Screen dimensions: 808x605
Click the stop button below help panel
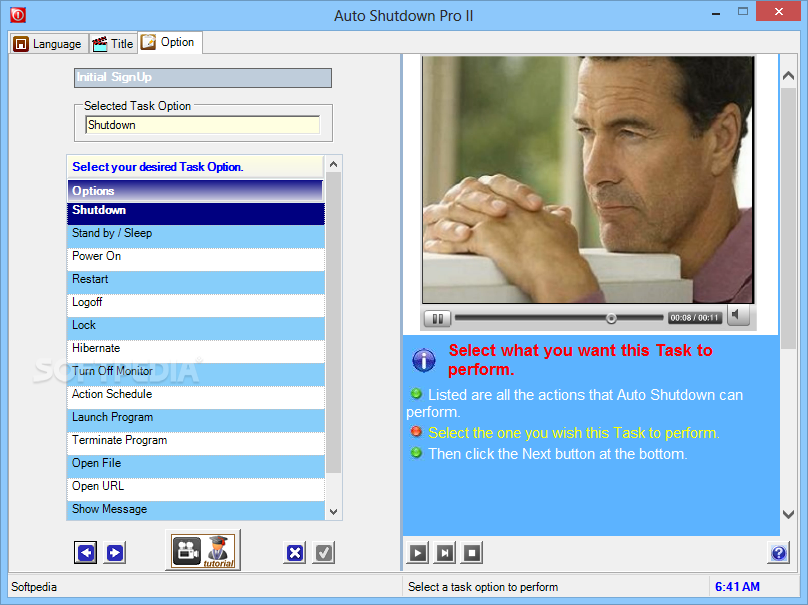click(472, 553)
